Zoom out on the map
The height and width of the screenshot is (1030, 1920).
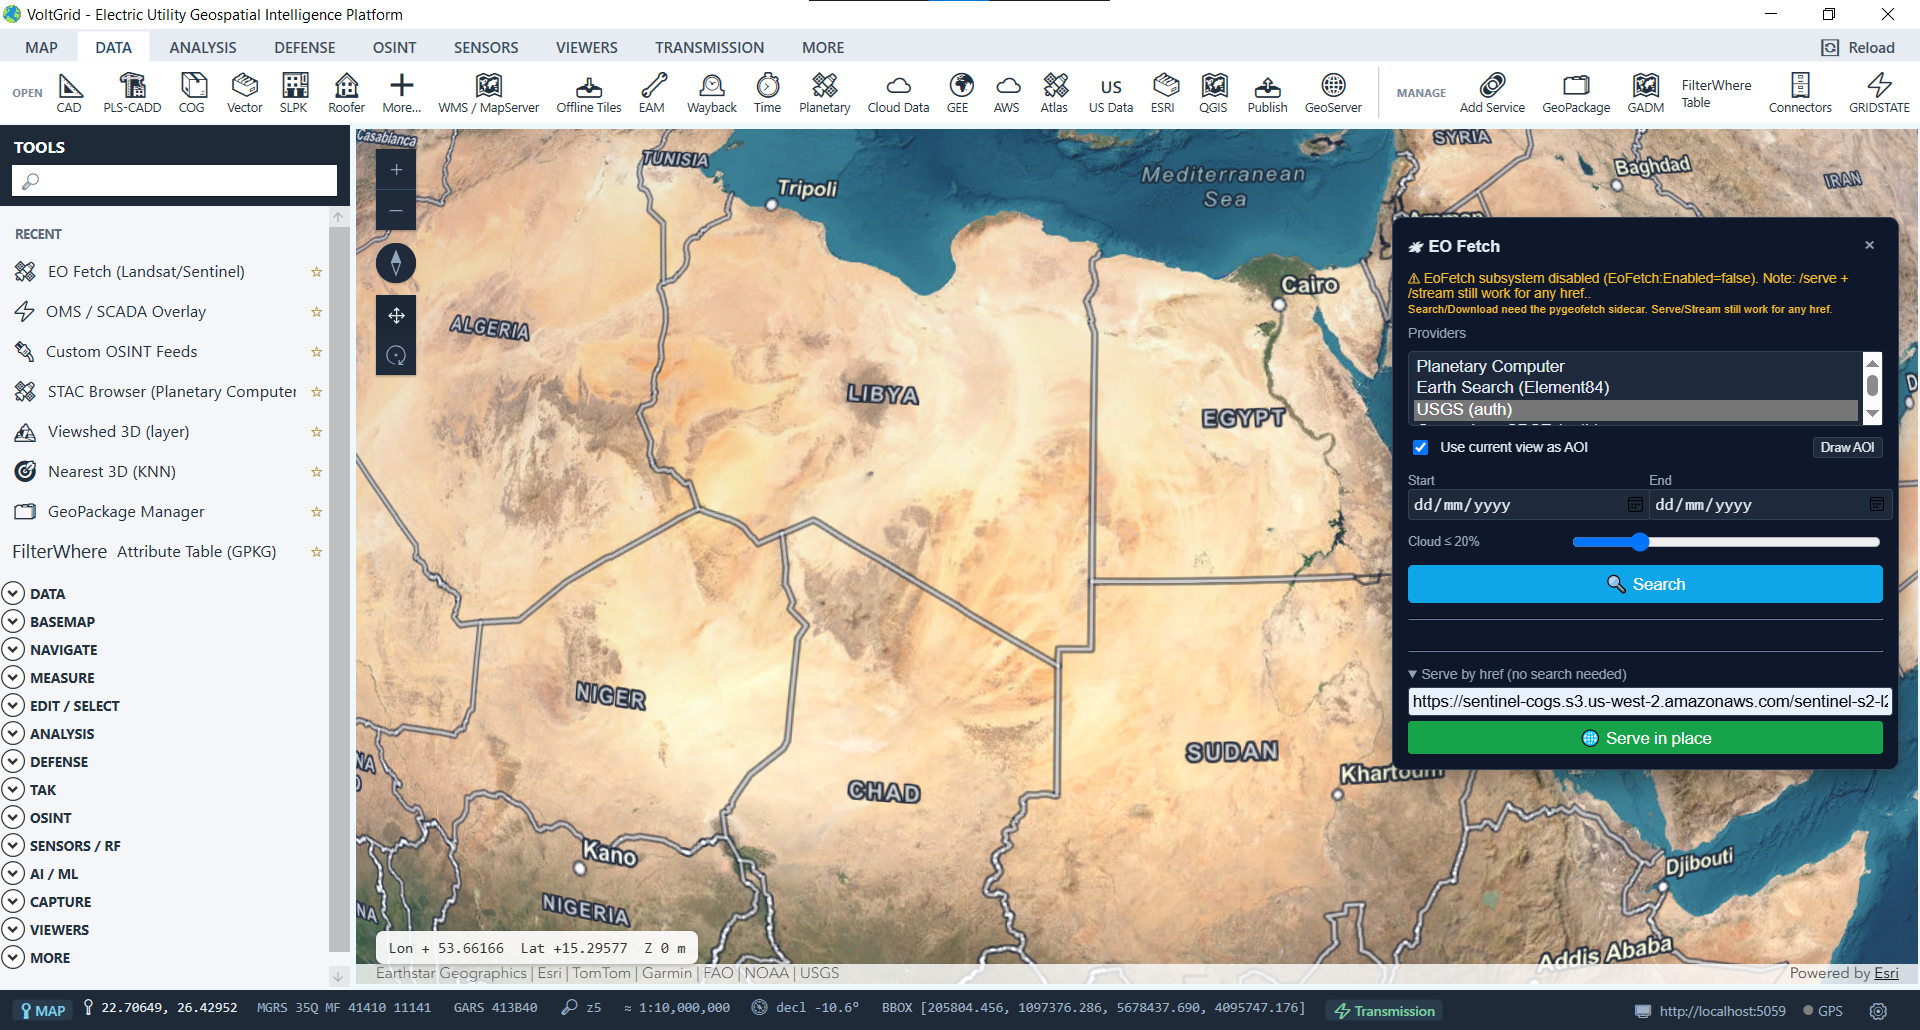tap(396, 211)
